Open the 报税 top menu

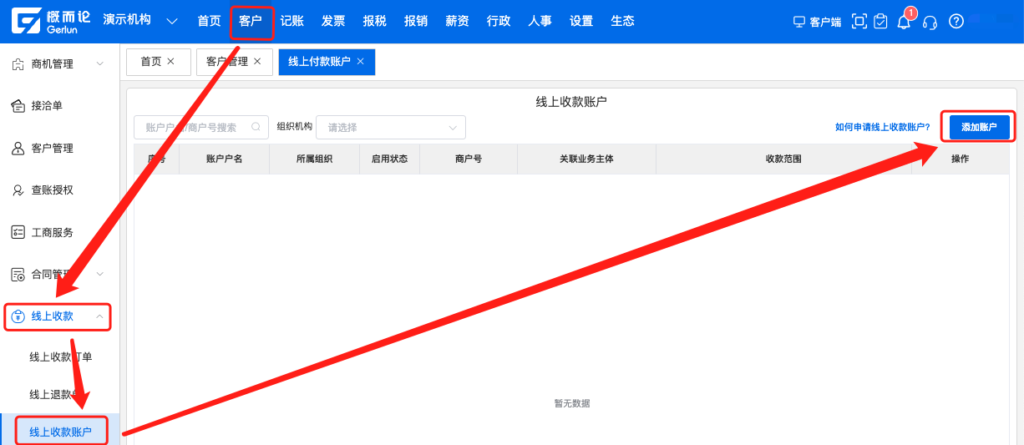[375, 21]
